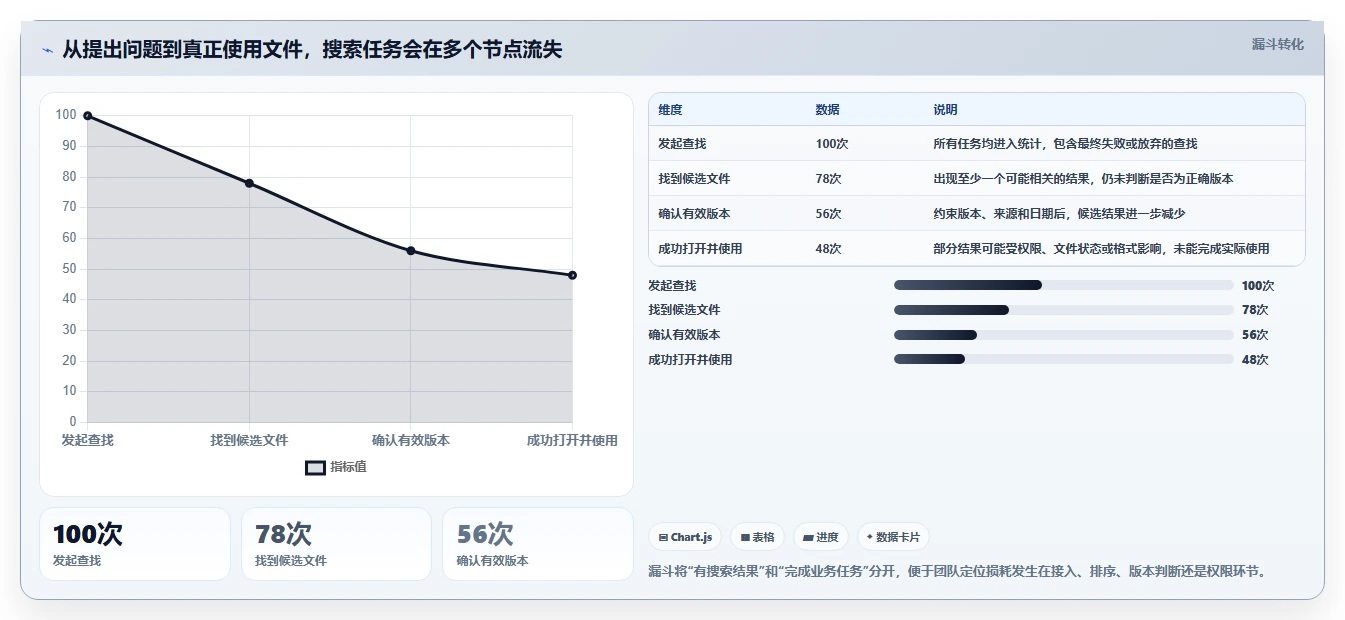
Task: Click the 找到候选文件 x-axis label on the chart
Action: (249, 440)
